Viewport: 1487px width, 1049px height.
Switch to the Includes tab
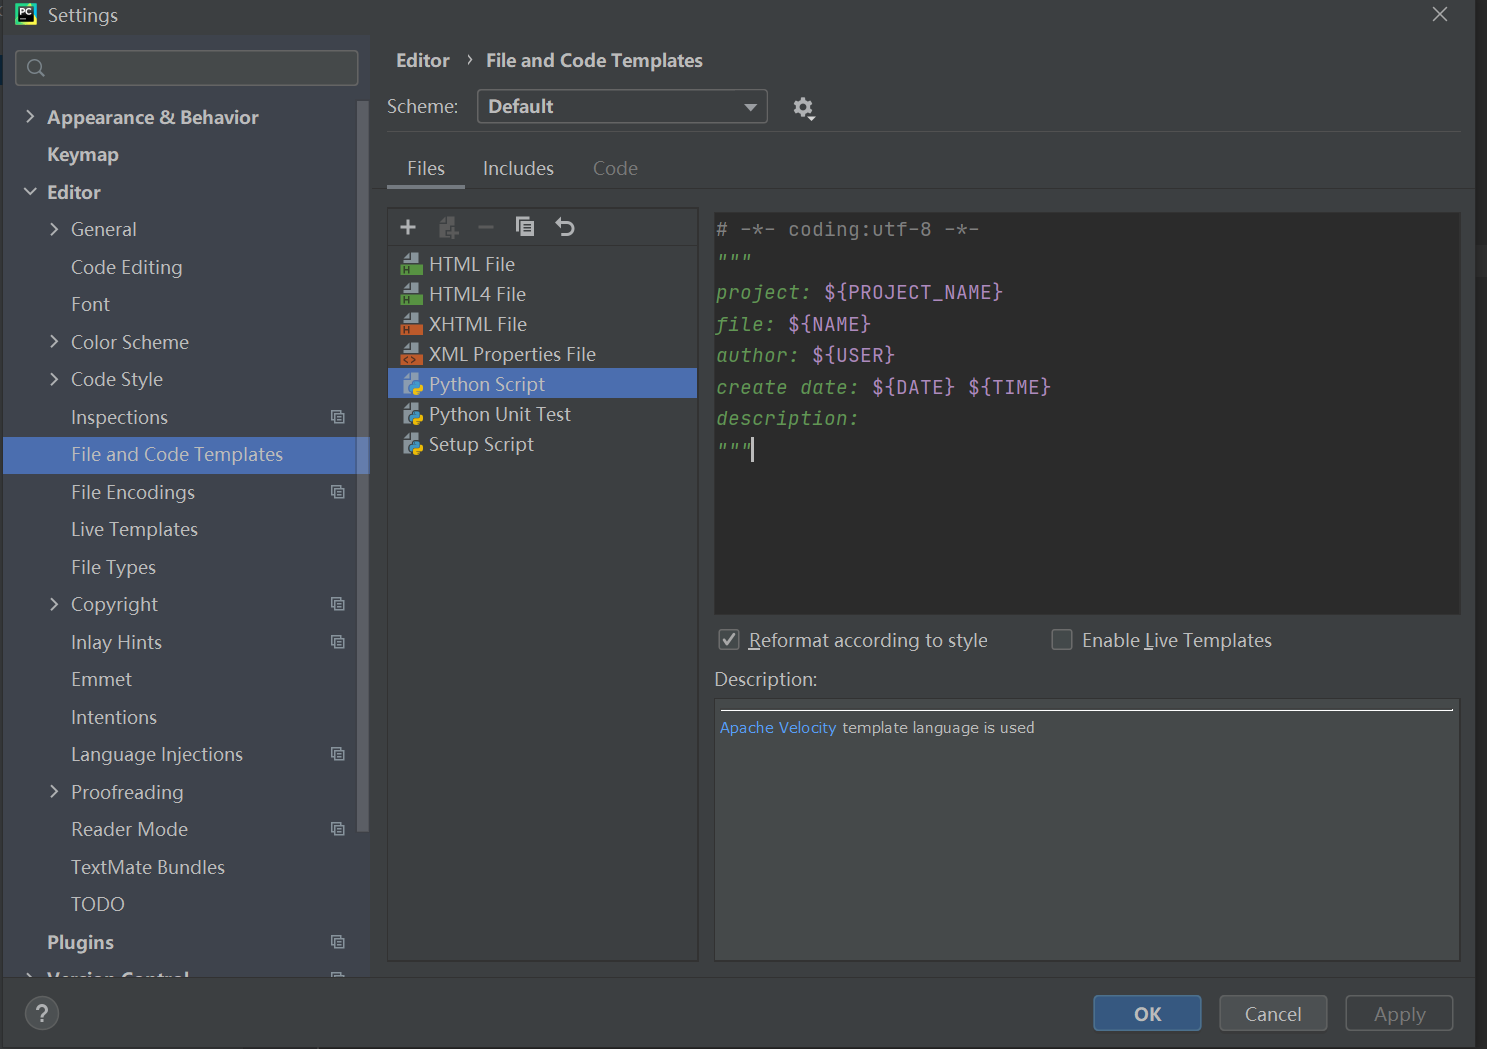click(x=518, y=168)
